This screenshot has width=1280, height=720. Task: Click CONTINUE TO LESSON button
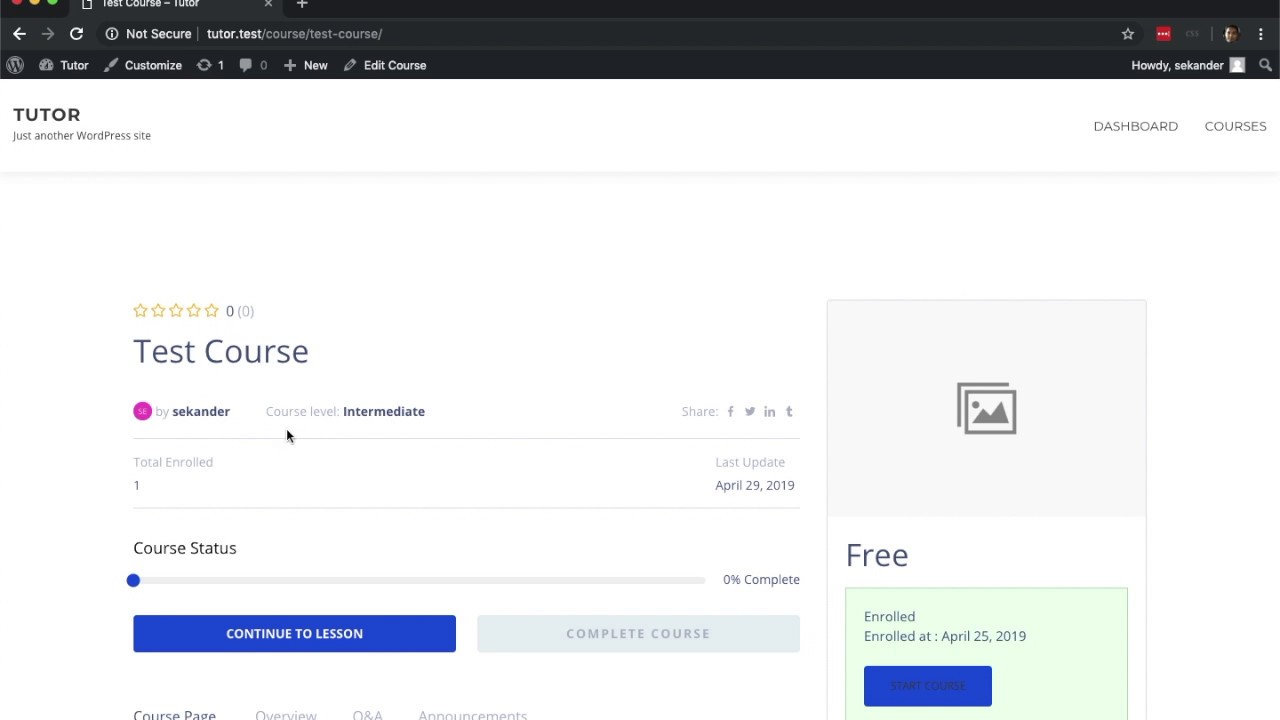pos(294,633)
